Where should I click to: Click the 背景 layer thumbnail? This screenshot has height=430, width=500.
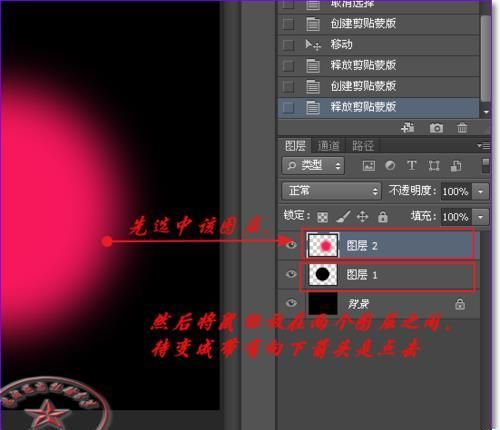[323, 303]
